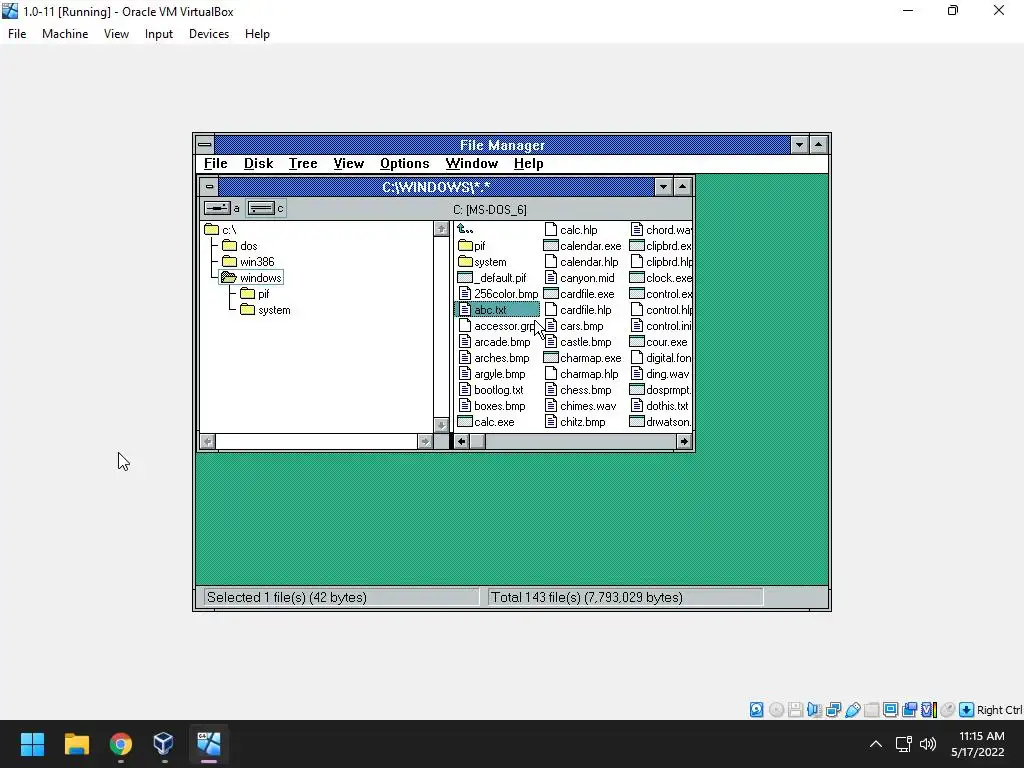1024x768 pixels.
Task: Open Windows Start button on taskbar
Action: coord(32,744)
